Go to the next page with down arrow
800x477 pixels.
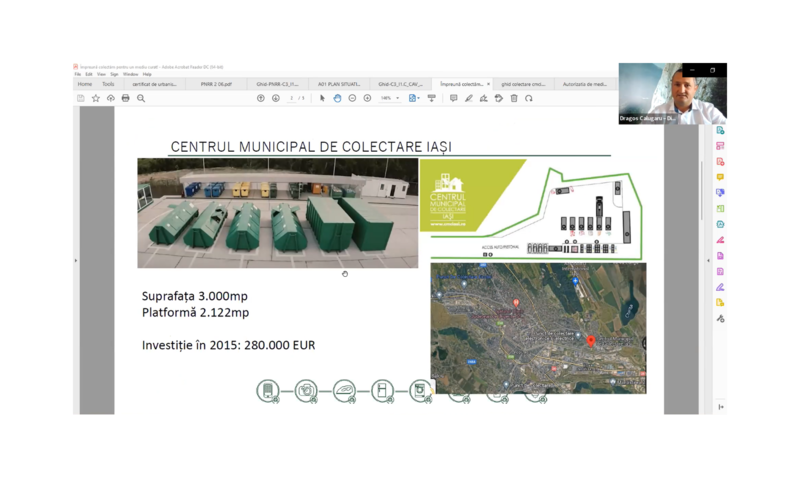pyautogui.click(x=276, y=98)
